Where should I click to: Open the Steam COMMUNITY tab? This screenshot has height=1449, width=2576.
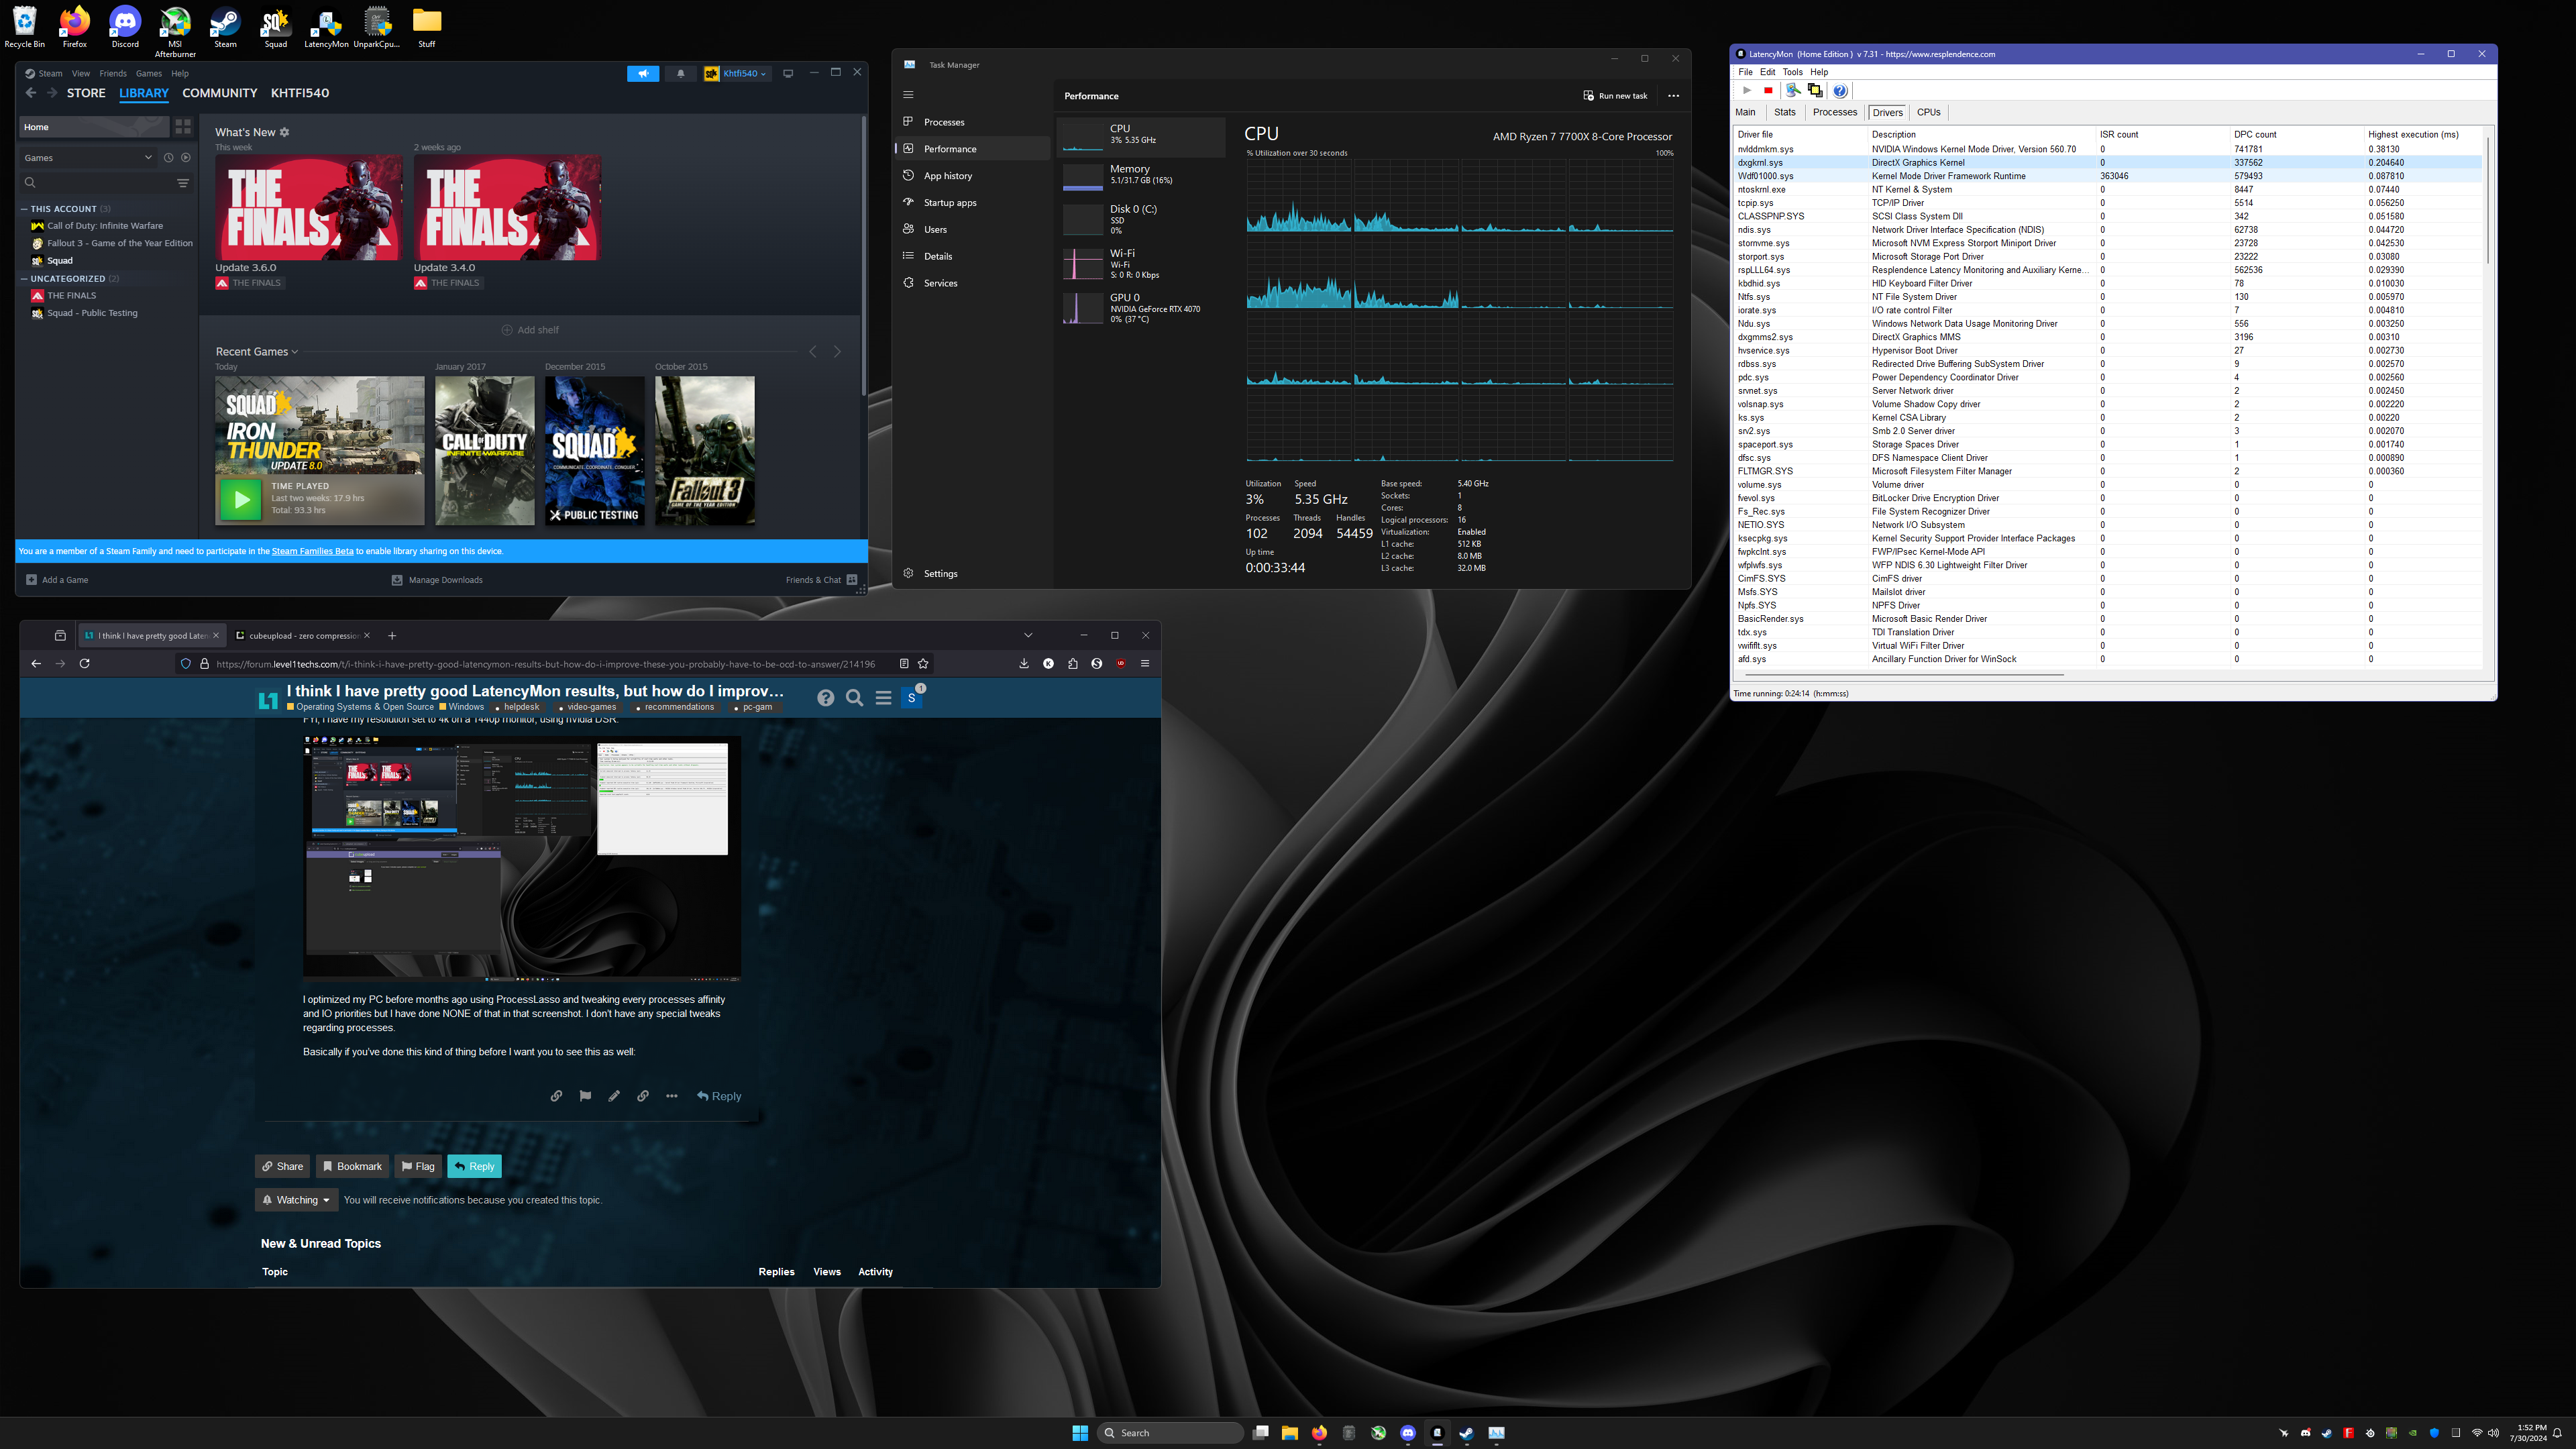click(220, 93)
